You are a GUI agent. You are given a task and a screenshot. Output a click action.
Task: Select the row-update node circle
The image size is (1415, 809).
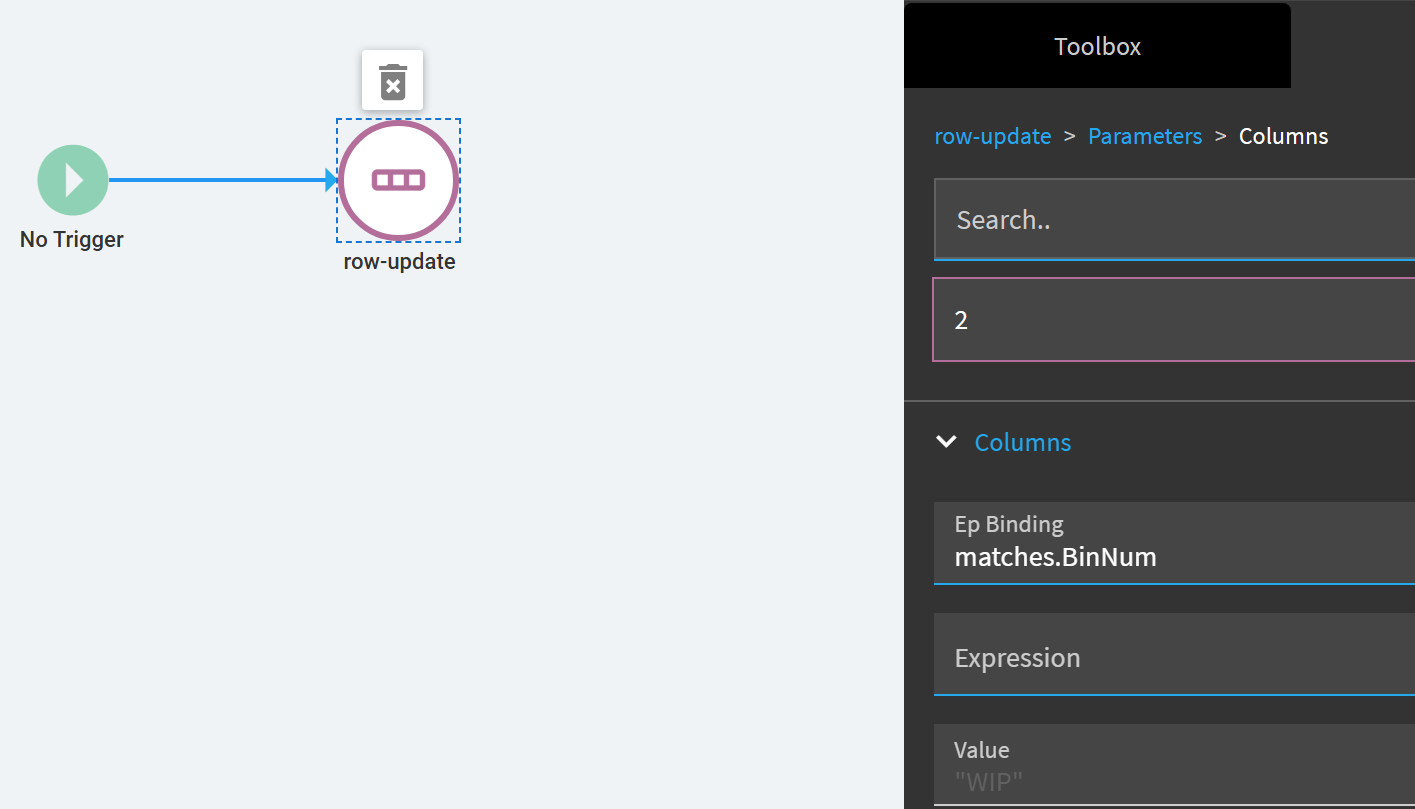pyautogui.click(x=398, y=180)
